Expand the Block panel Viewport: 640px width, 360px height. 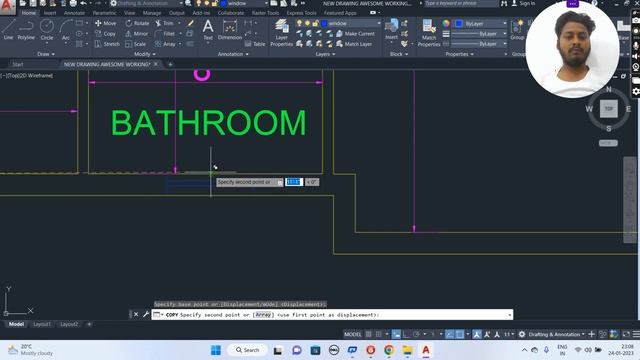click(x=399, y=54)
